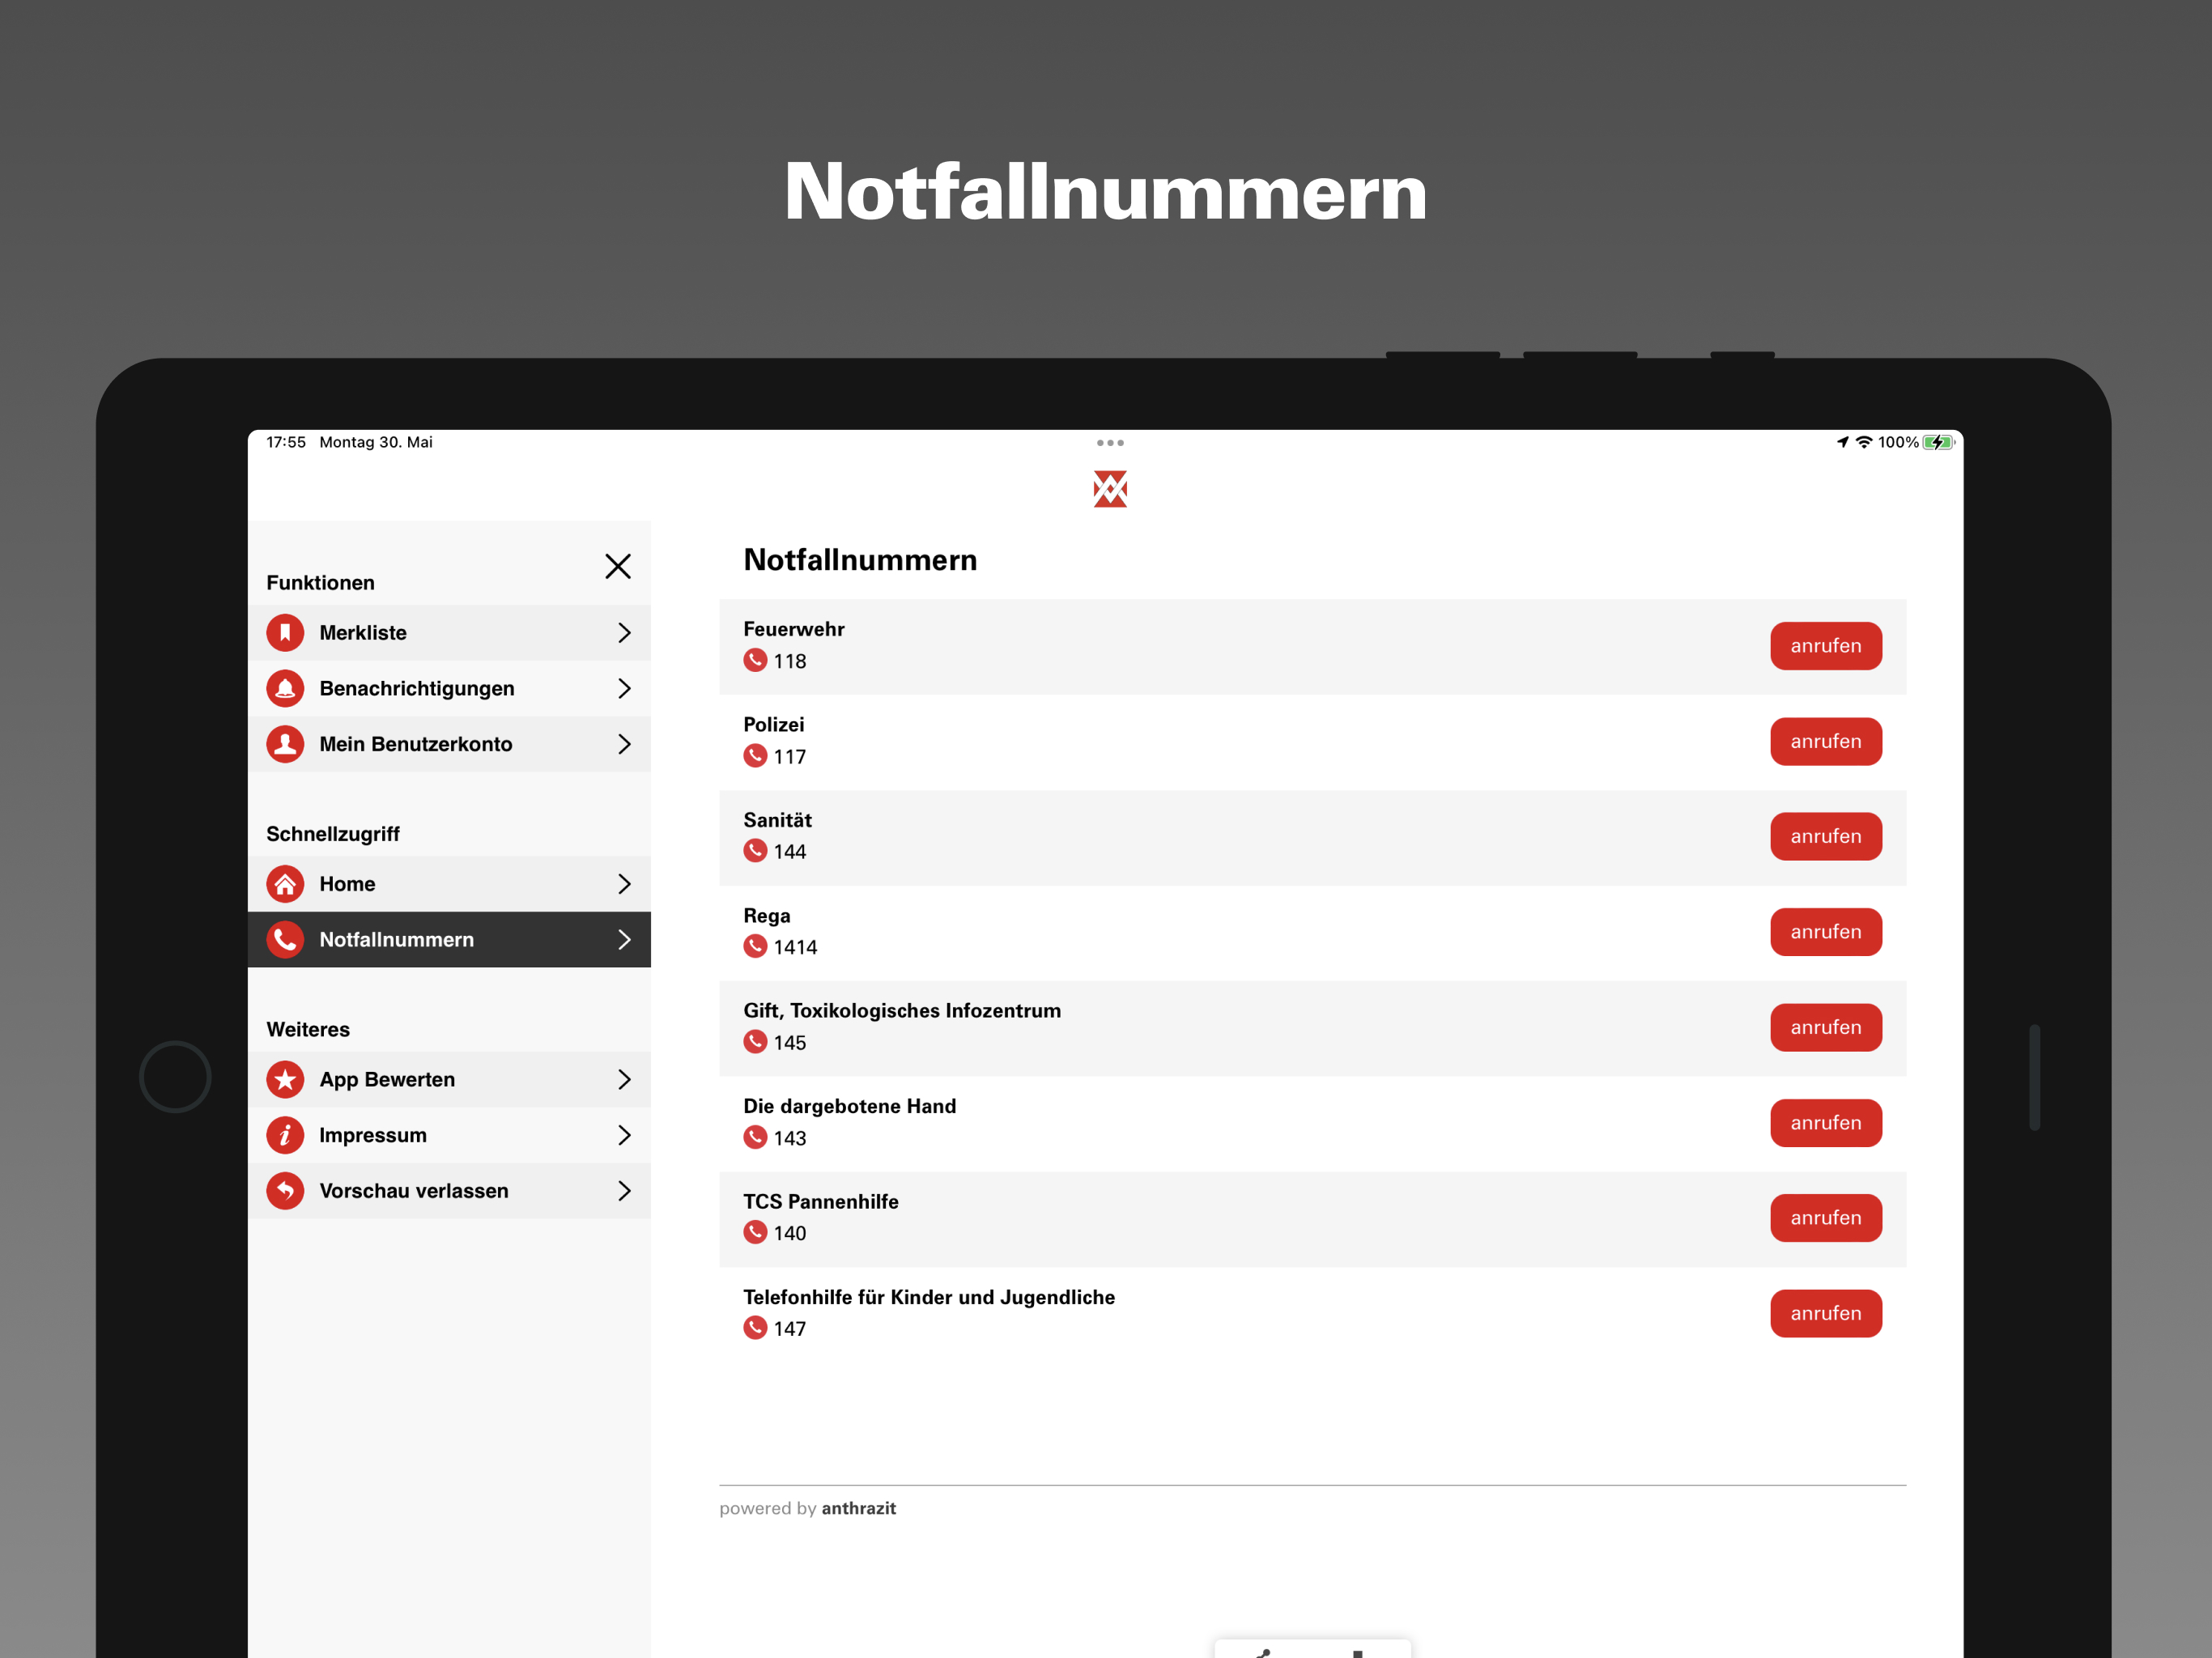The height and width of the screenshot is (1658, 2212).
Task: Open Impressum via its info icon
Action: click(285, 1135)
